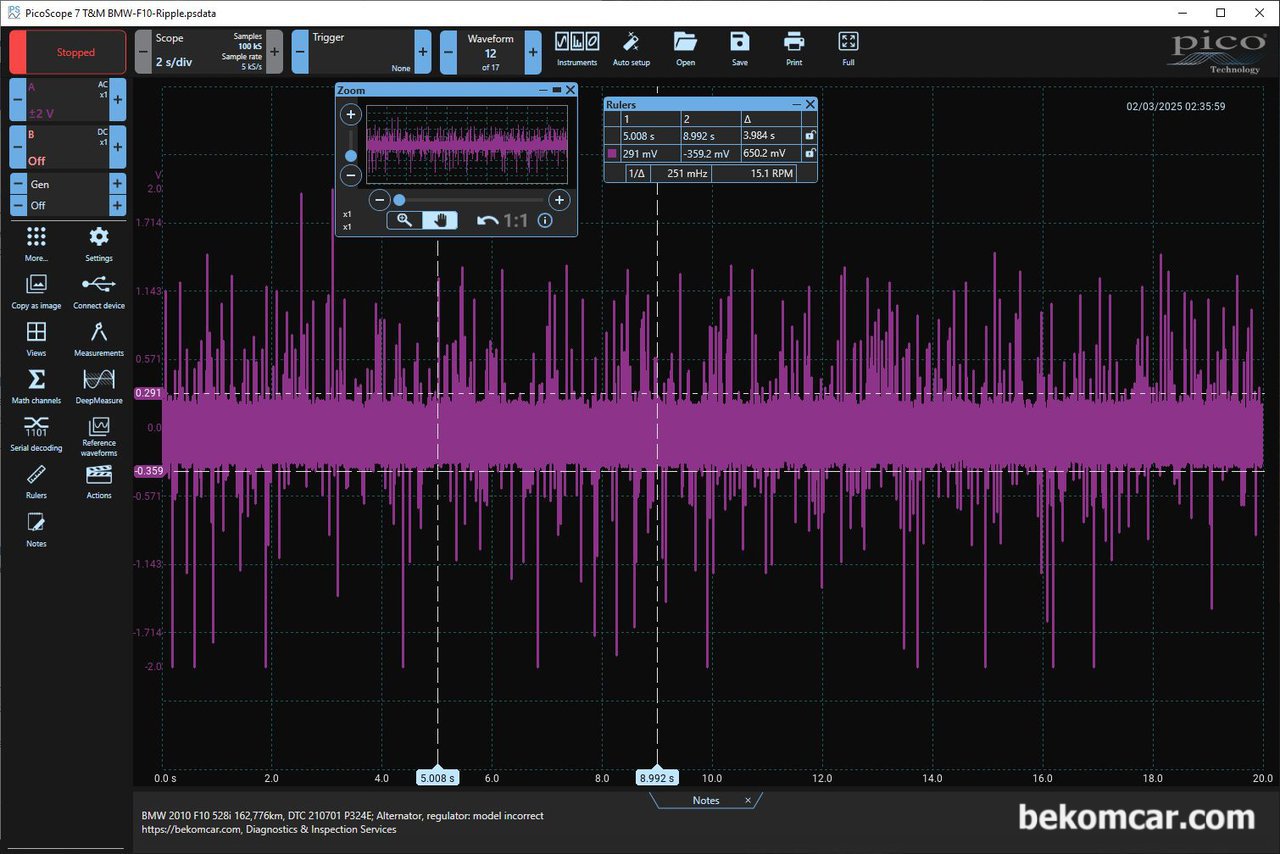Open the More... apps grid

(36, 243)
